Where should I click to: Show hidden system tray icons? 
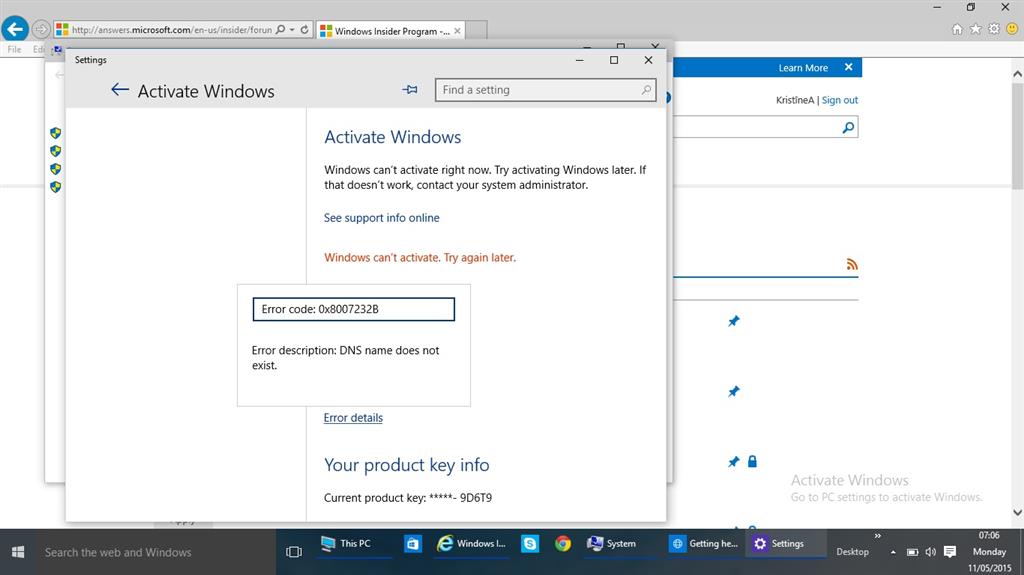click(x=893, y=552)
